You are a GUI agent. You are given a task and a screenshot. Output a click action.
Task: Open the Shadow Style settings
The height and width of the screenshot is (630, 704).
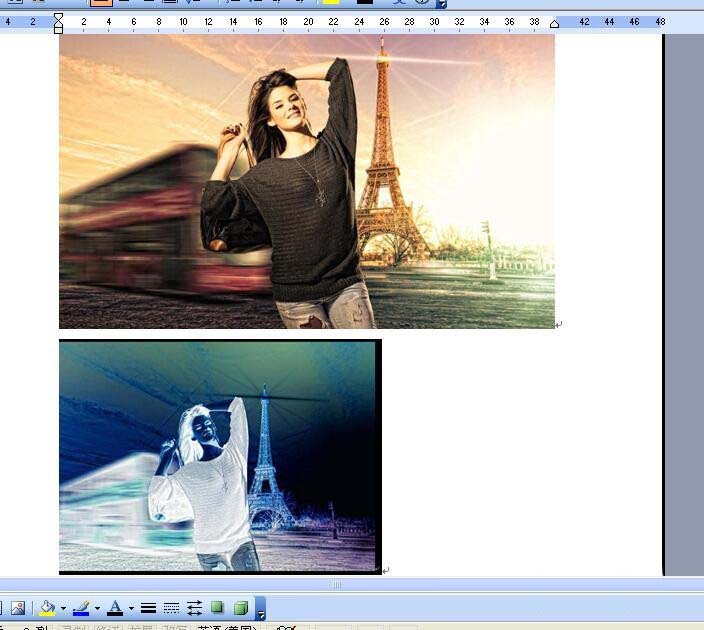(217, 608)
